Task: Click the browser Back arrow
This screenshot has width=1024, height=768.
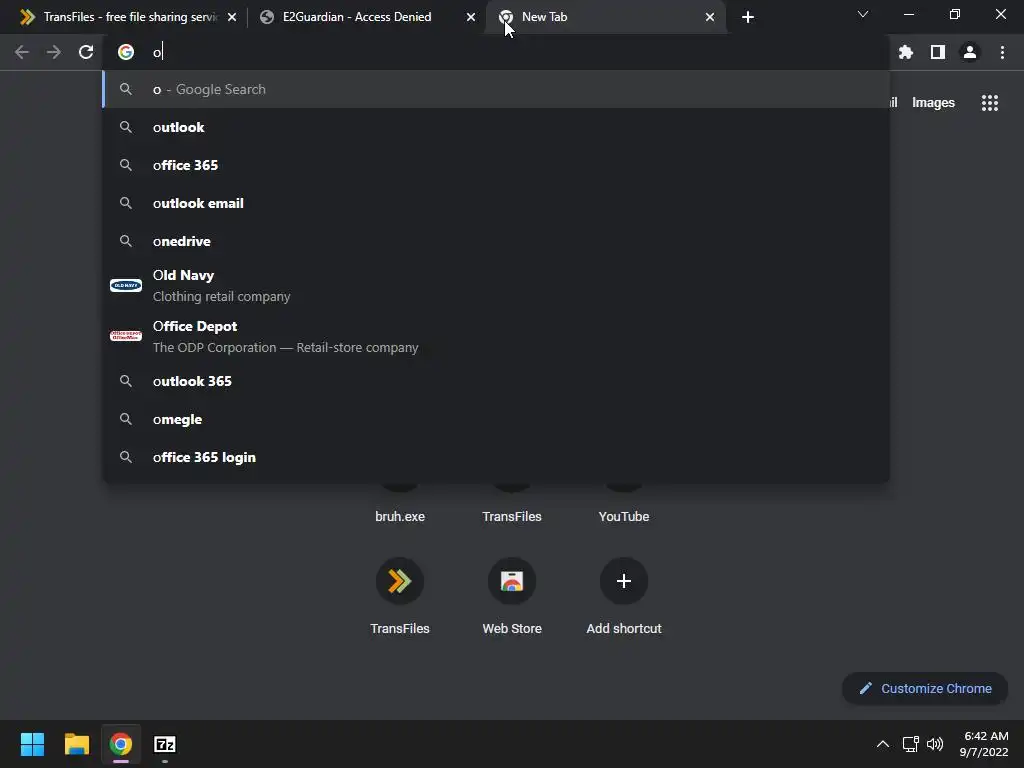Action: [22, 52]
